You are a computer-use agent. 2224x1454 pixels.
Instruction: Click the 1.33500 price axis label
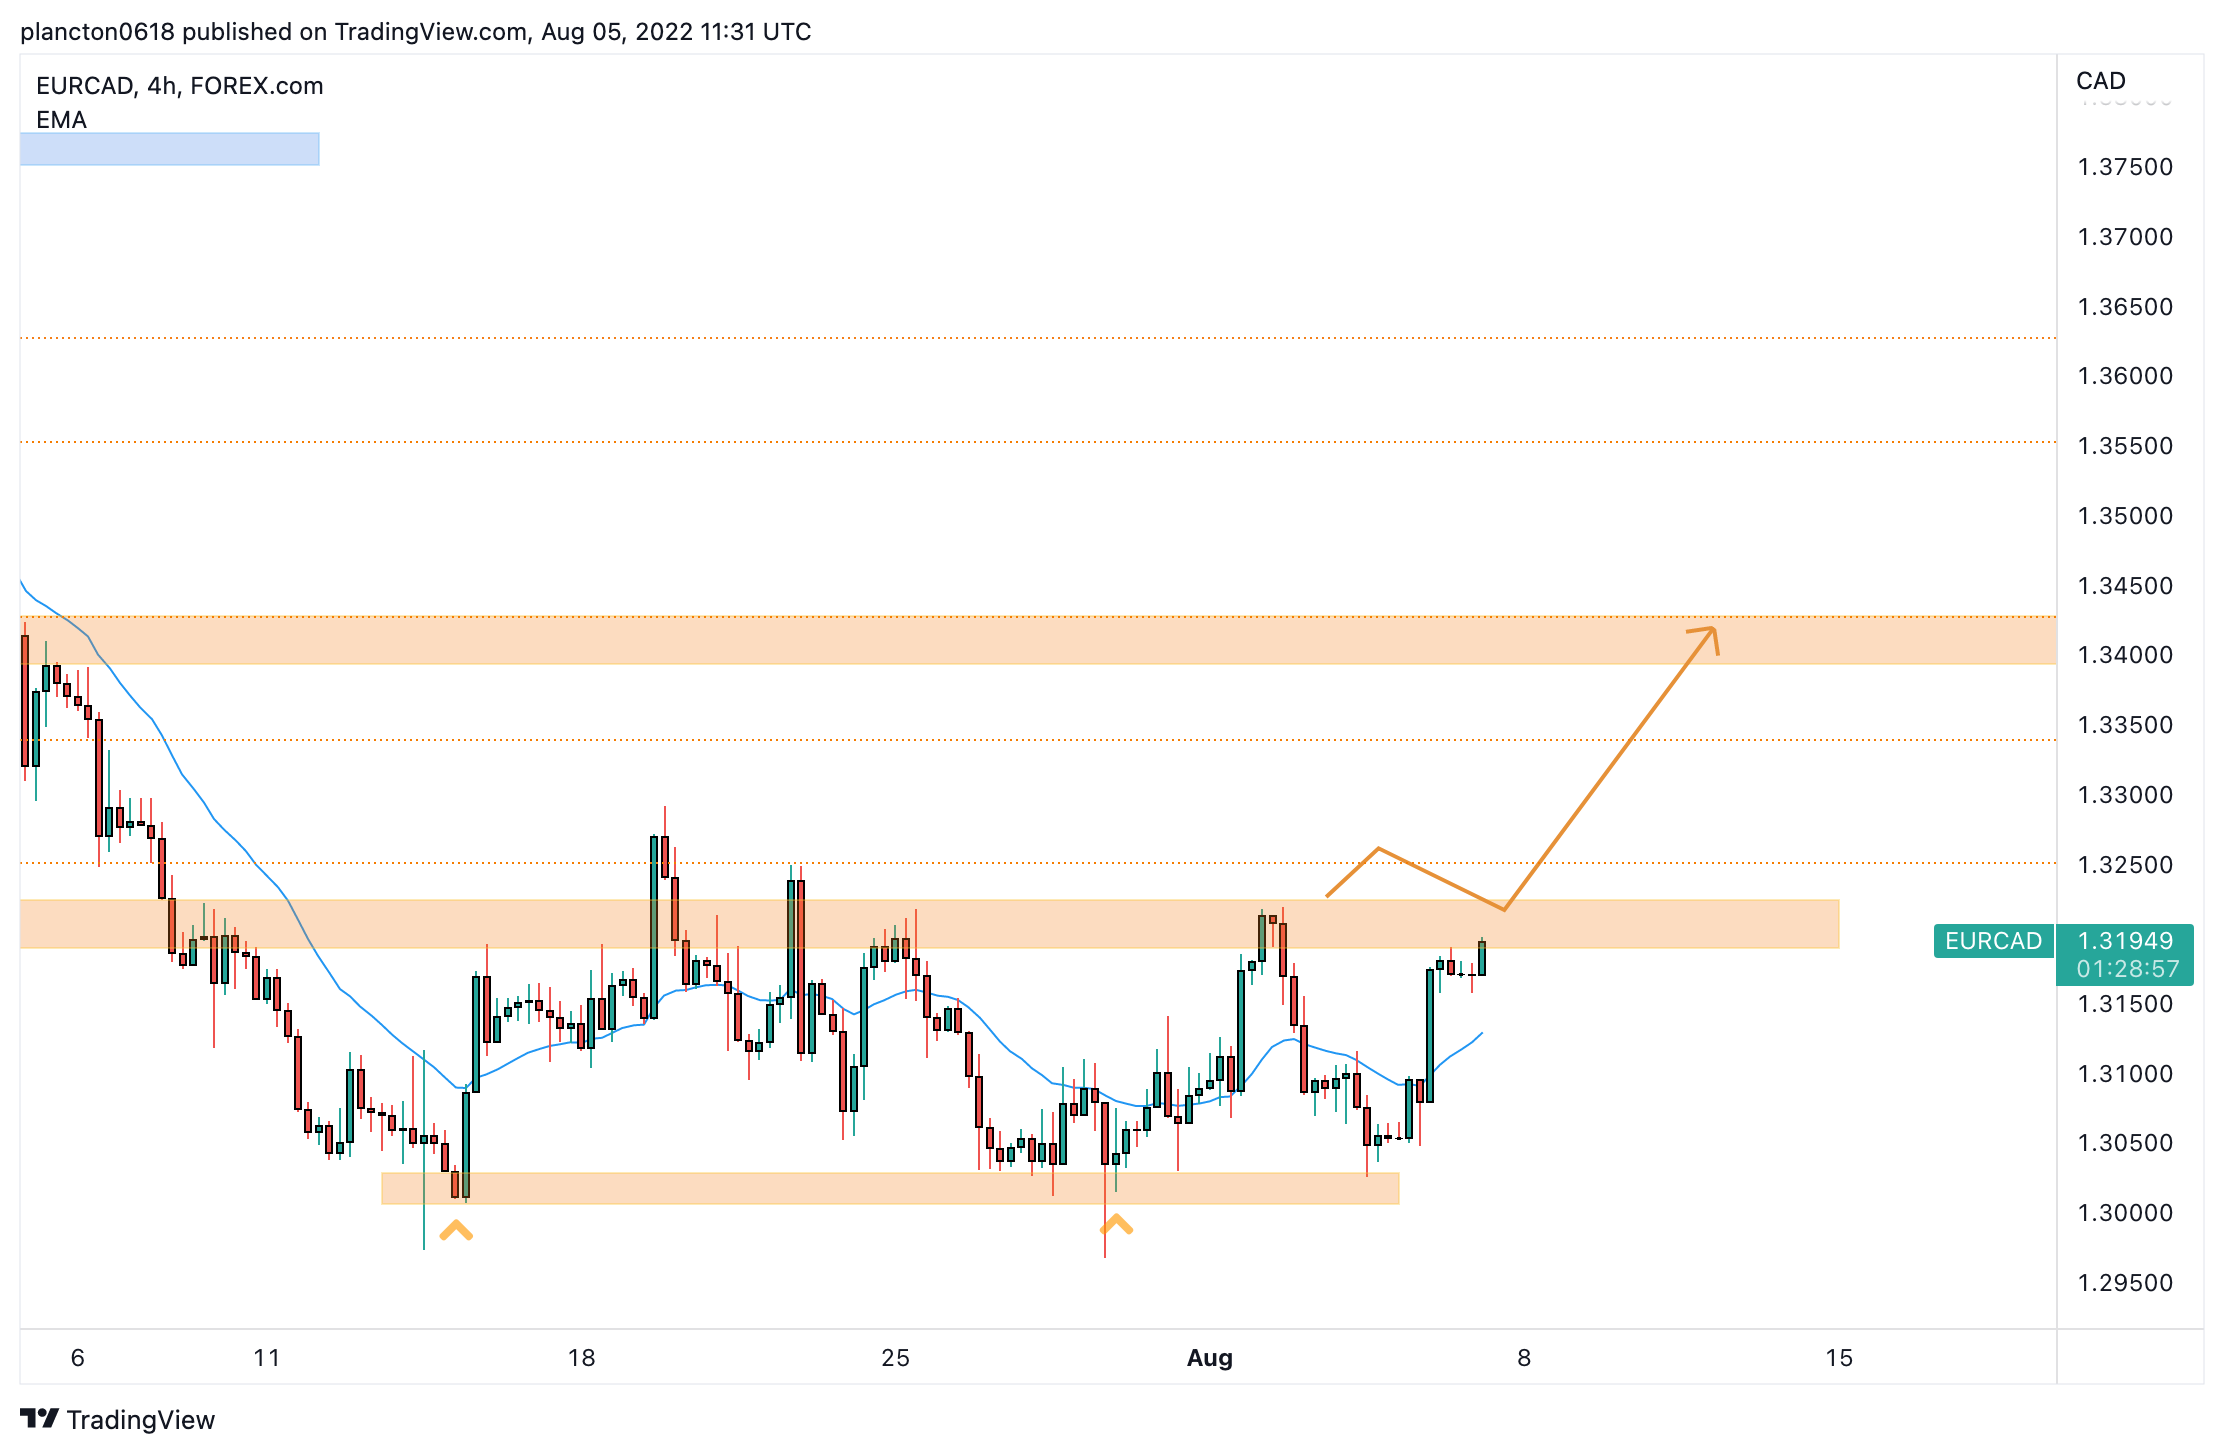tap(2125, 725)
